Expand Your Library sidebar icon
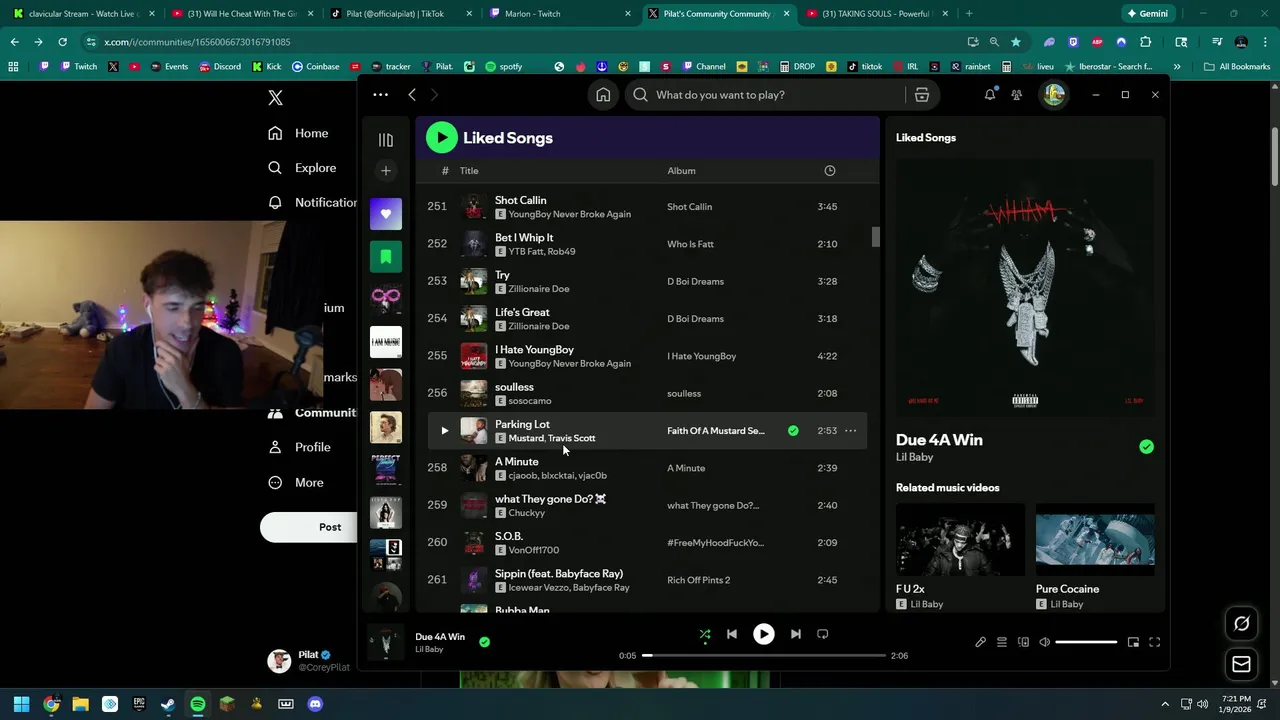The image size is (1280, 720). point(386,140)
